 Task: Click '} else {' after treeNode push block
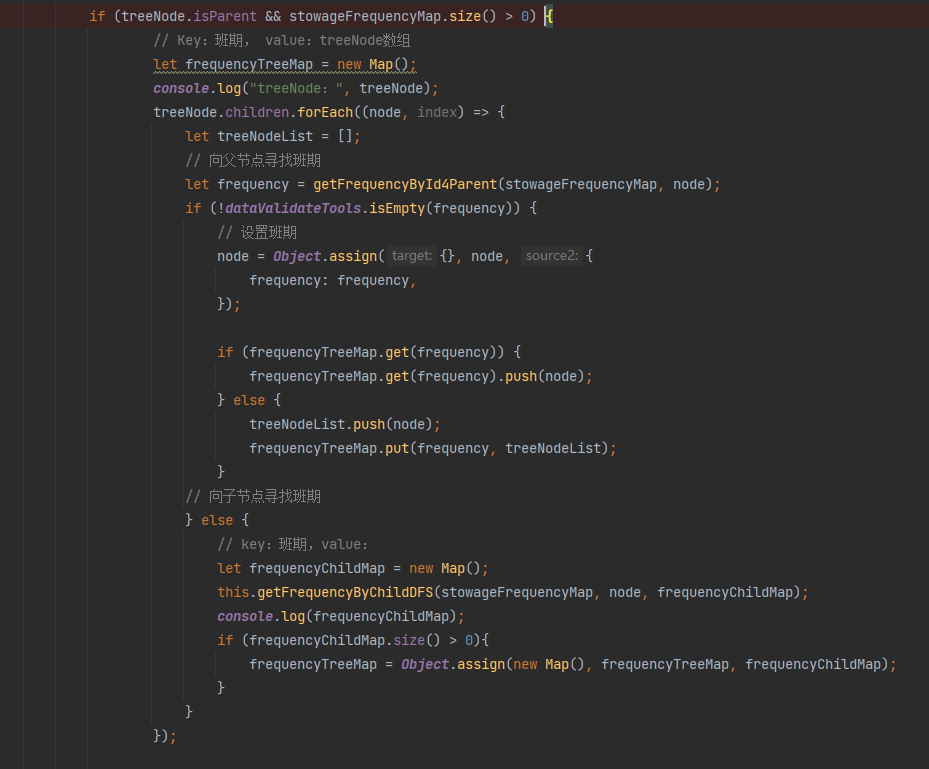click(249, 400)
